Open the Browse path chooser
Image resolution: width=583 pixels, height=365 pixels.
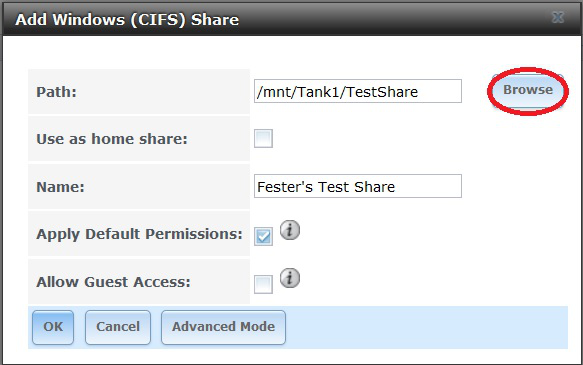click(528, 90)
